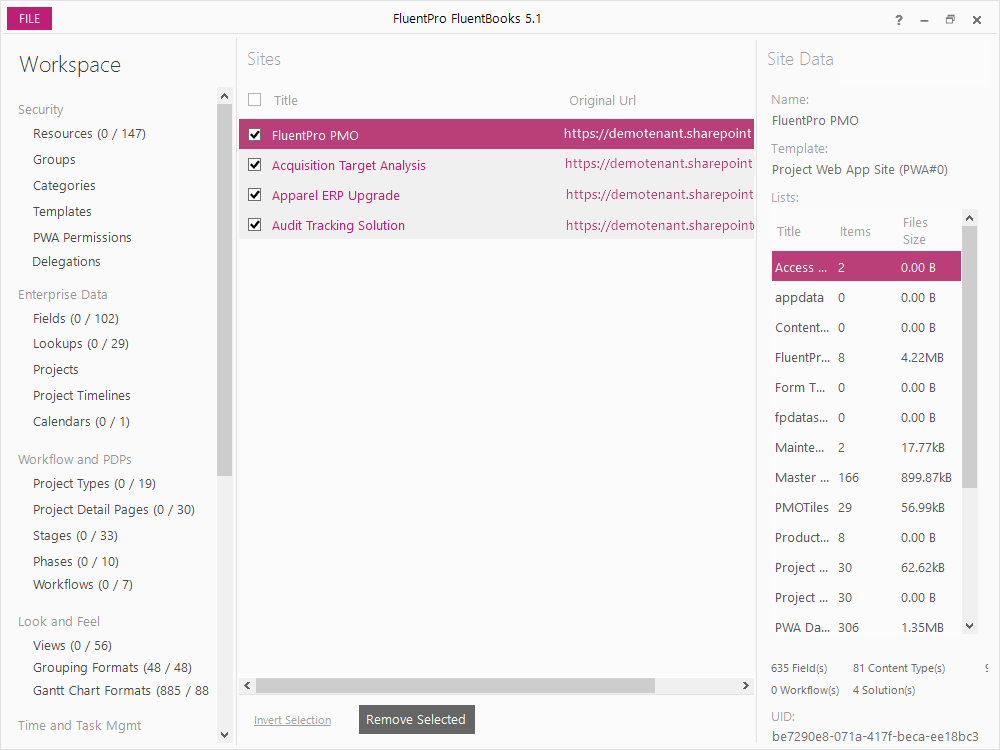The height and width of the screenshot is (750, 1000).
Task: Click the Sites horizontal scrollbar thumb
Action: [x=455, y=686]
